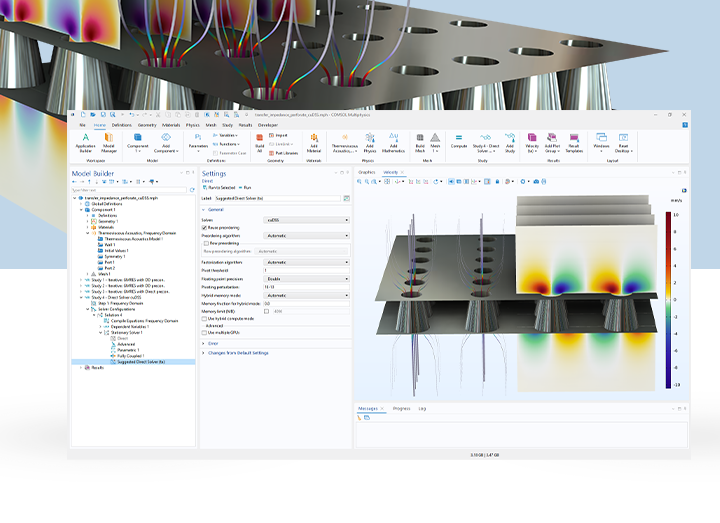Switch to the Progress tab
720x523 pixels.
click(401, 408)
